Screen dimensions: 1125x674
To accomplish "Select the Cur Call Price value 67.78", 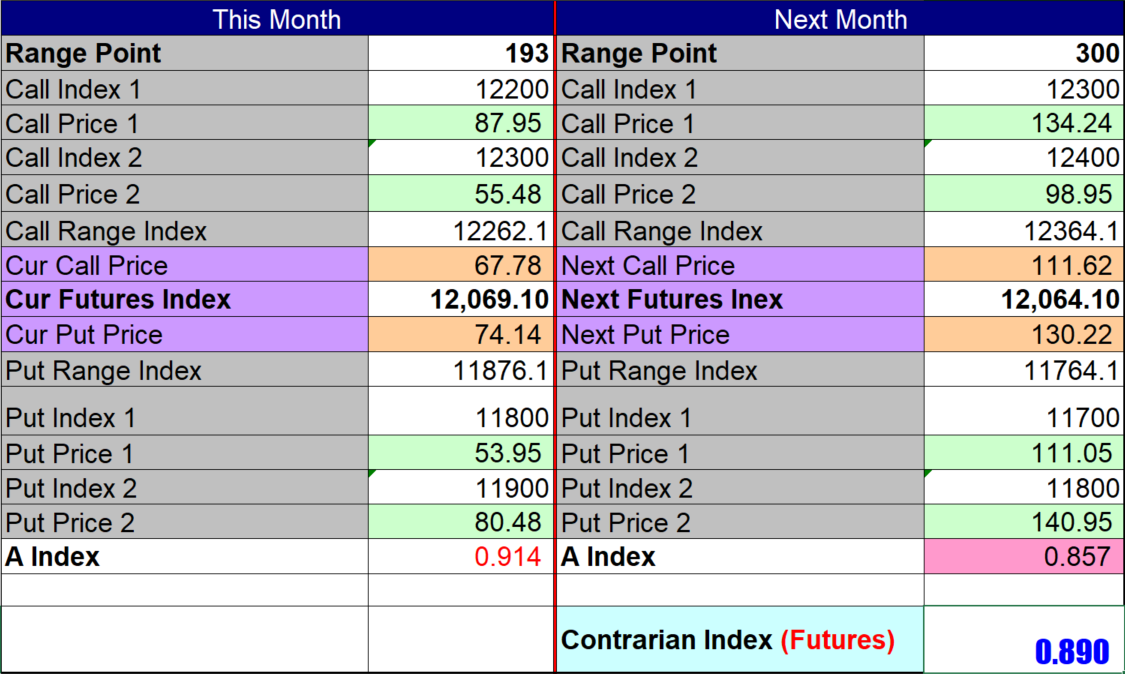I will tap(461, 266).
